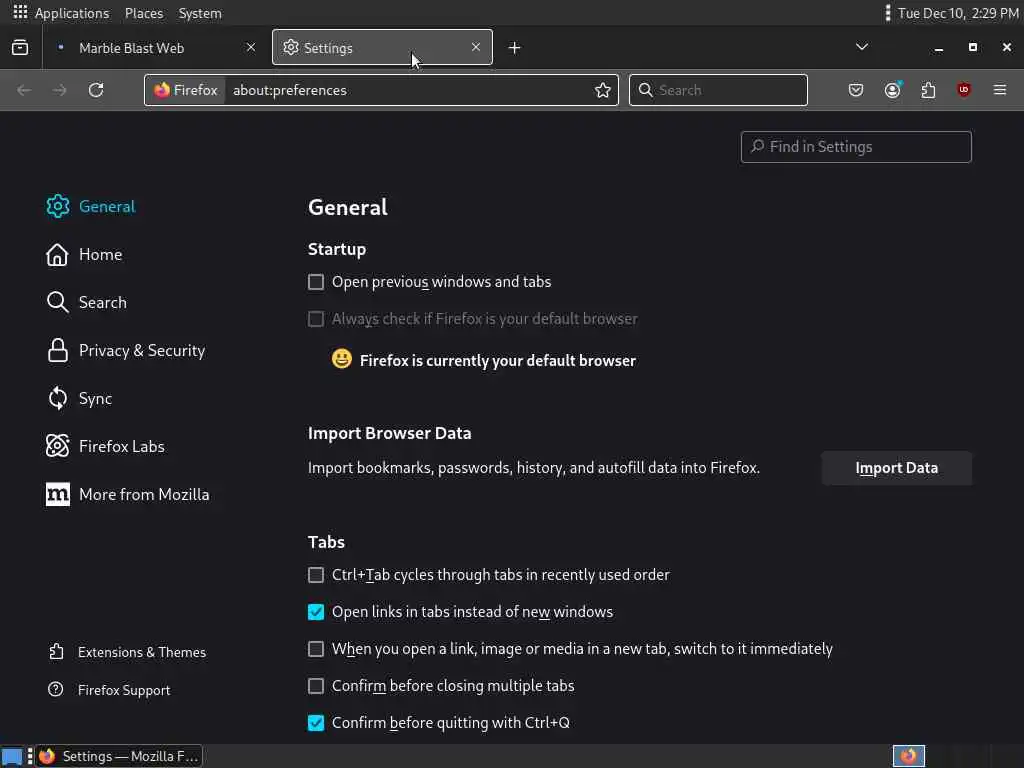Open Extensions & Themes link
1024x768 pixels.
[142, 652]
